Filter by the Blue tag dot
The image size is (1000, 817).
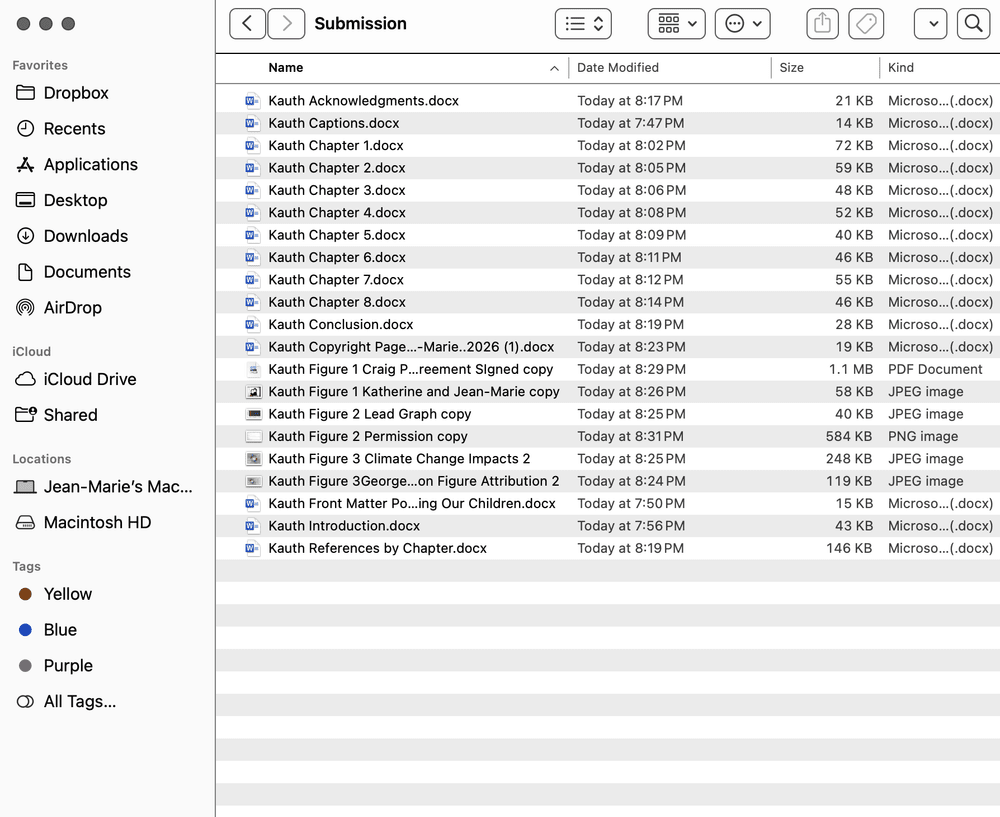(26, 630)
